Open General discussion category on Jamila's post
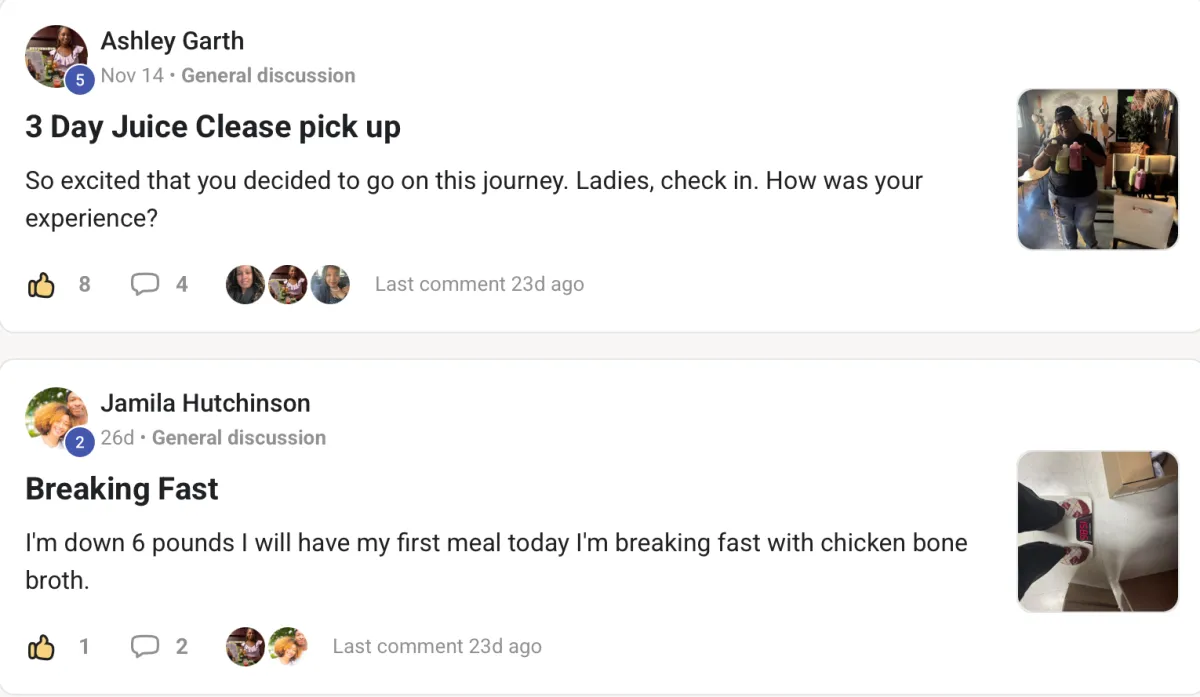Screen dimensions: 1200x697 [x=239, y=437]
